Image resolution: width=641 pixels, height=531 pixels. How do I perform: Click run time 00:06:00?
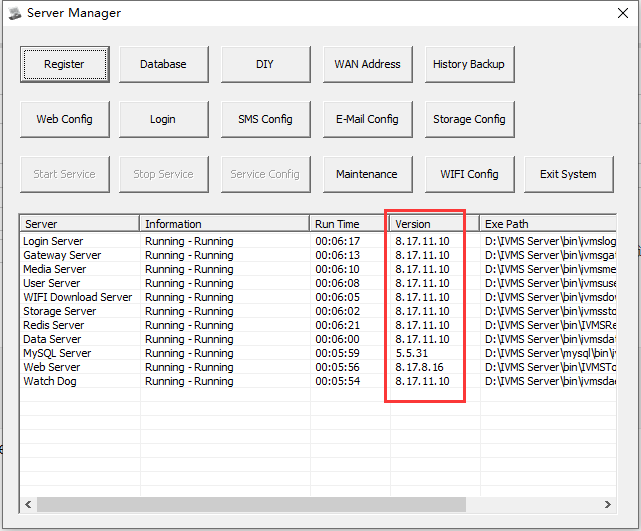[x=338, y=339]
